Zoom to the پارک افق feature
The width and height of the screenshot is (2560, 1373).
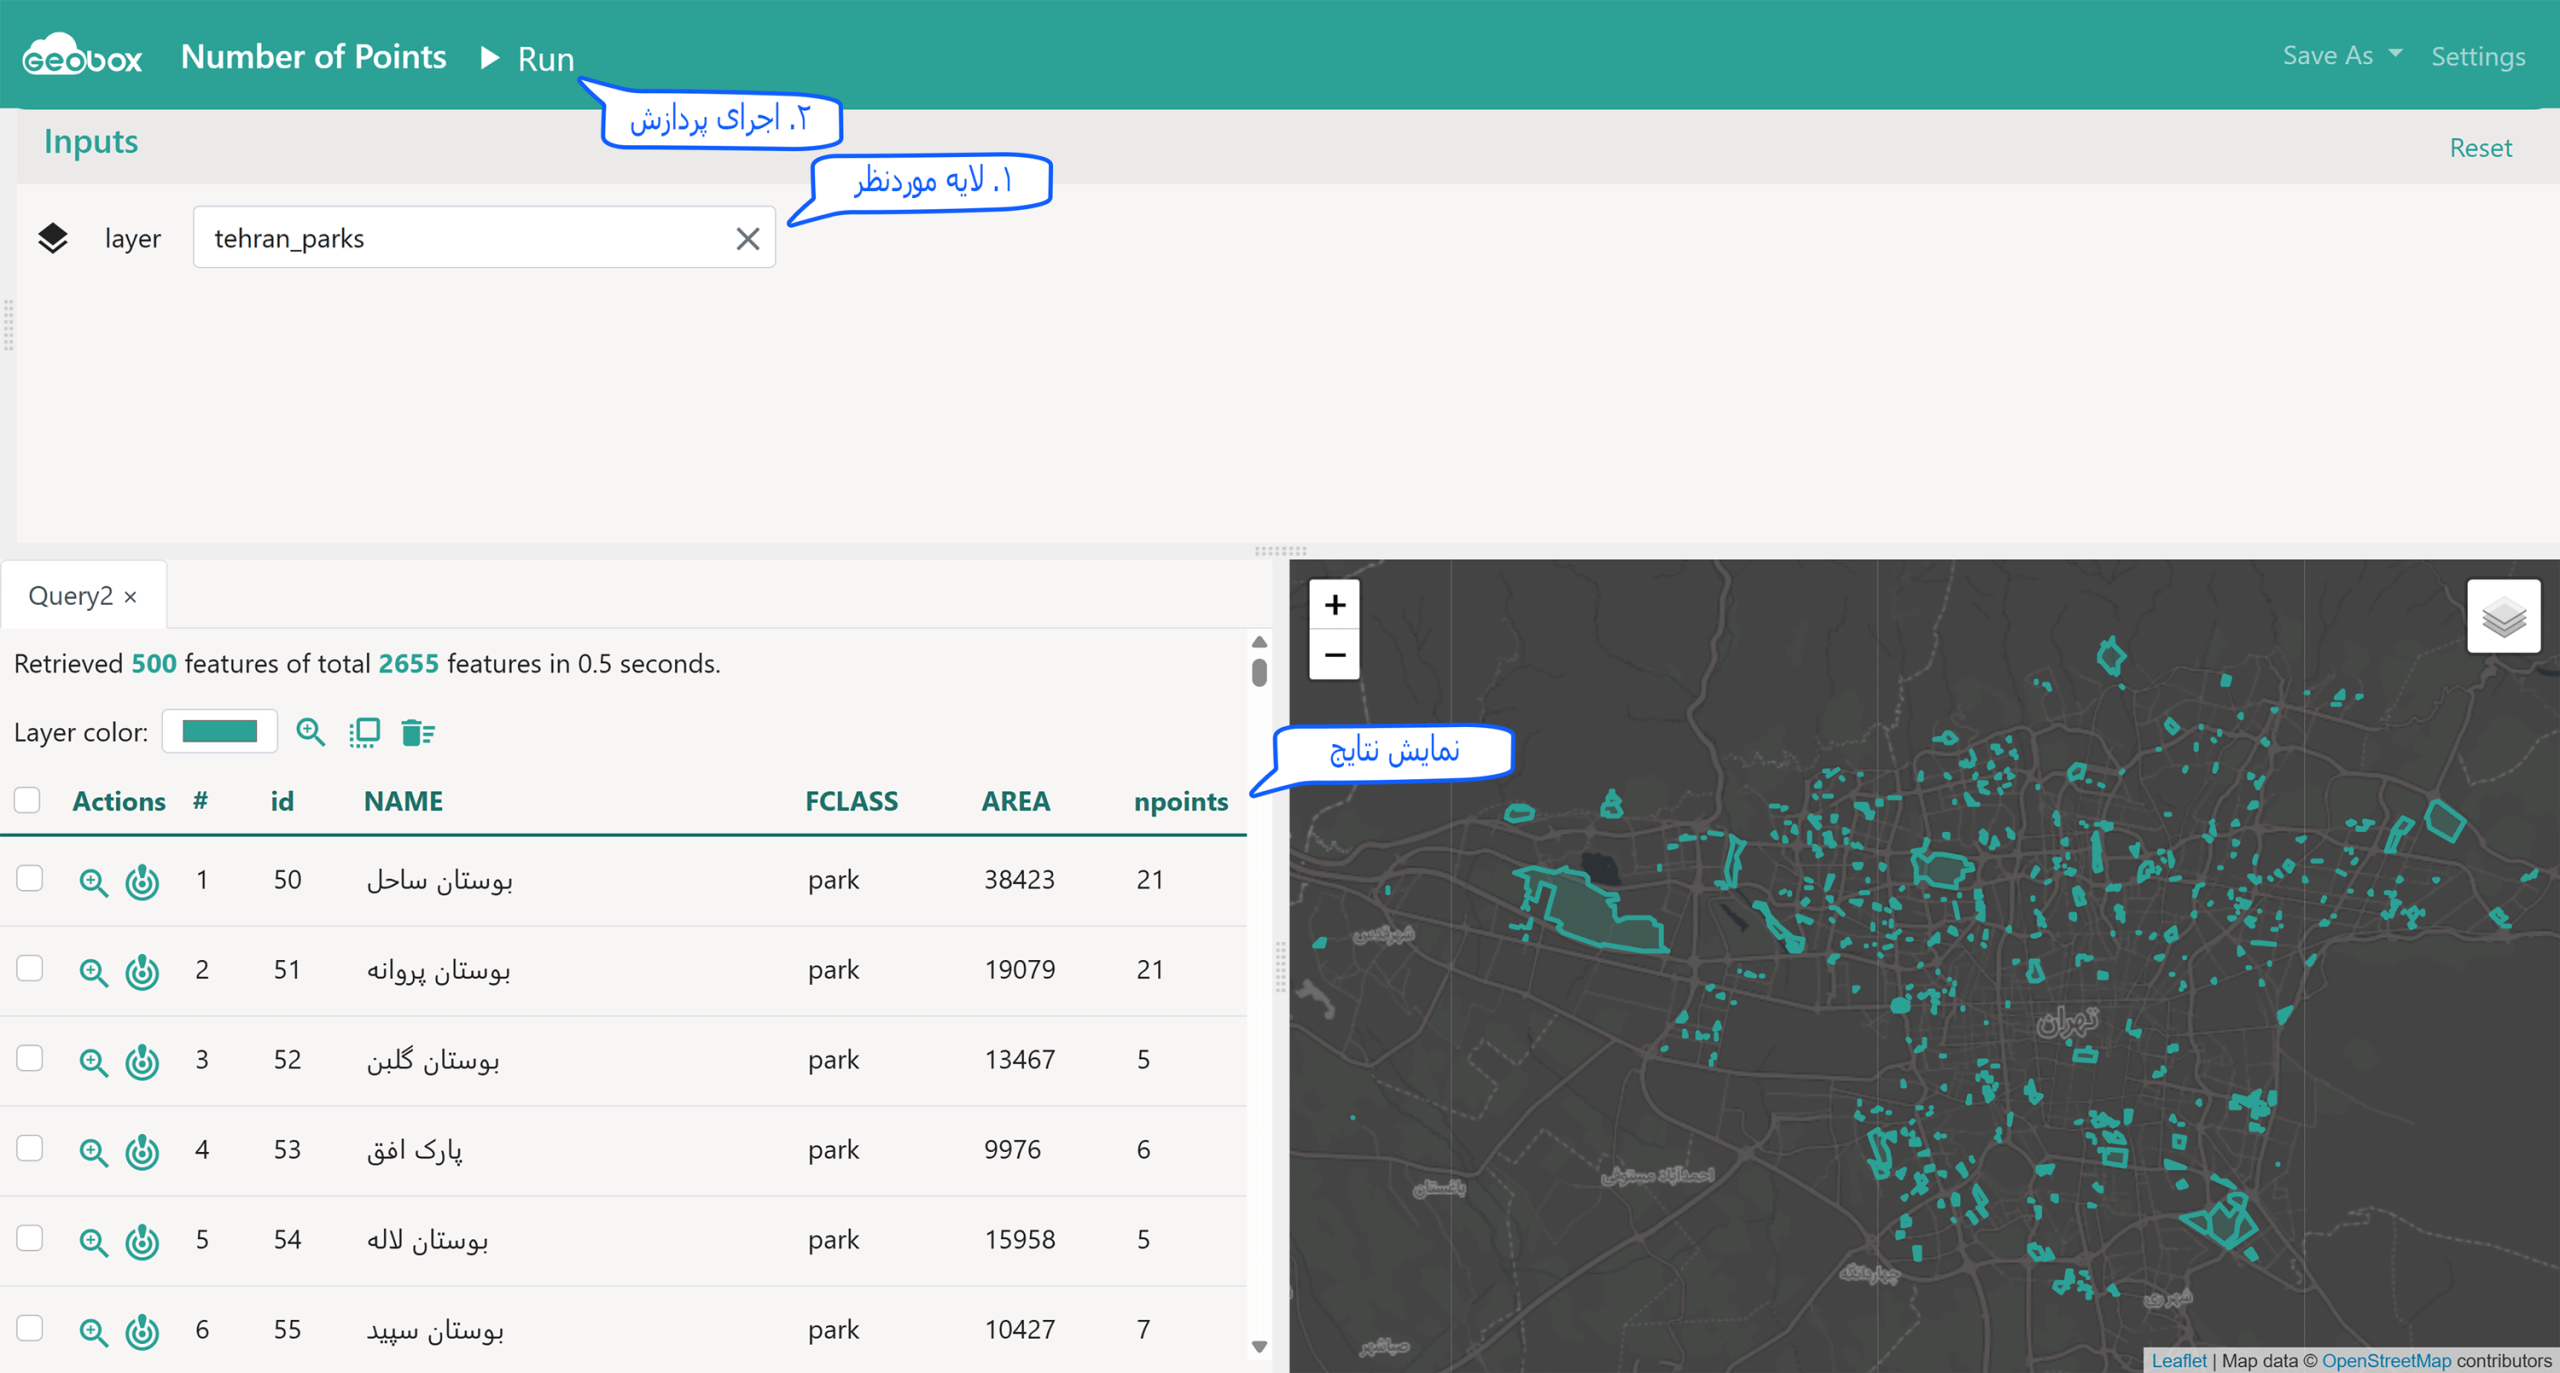(93, 1151)
